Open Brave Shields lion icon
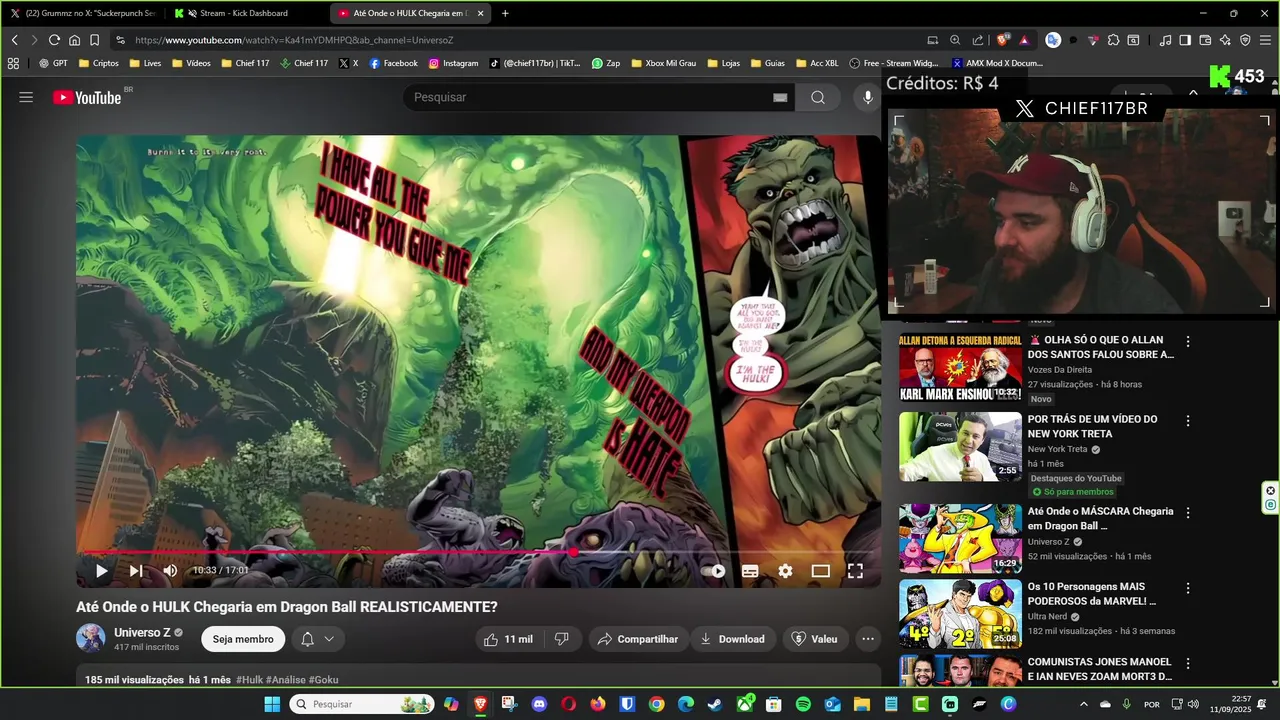The height and width of the screenshot is (720, 1280). click(1003, 40)
